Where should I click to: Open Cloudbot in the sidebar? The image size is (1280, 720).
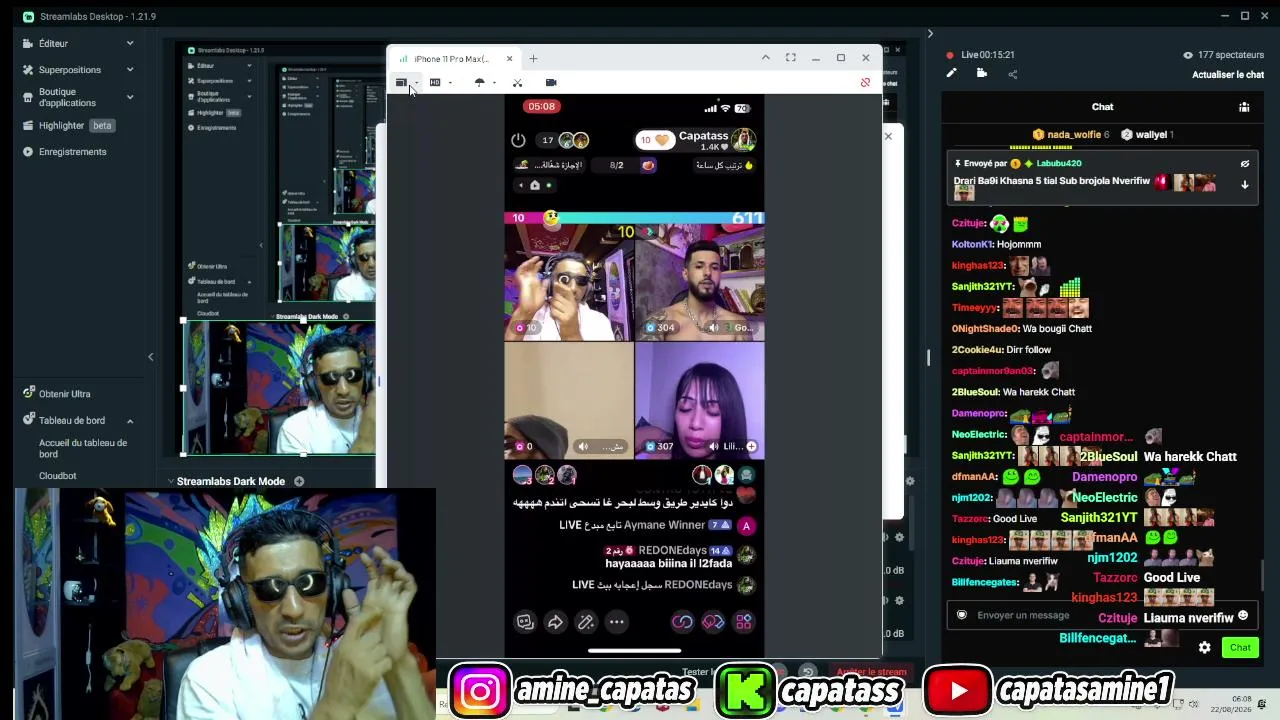point(58,476)
